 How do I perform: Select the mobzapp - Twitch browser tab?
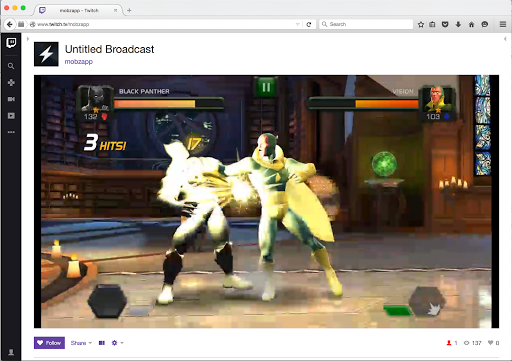pos(79,10)
